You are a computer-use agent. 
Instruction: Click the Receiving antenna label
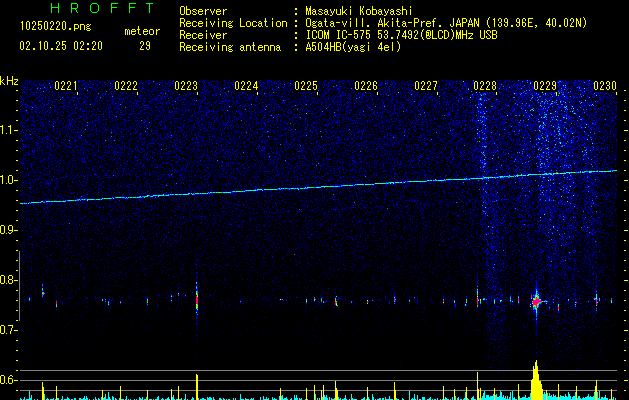click(230, 47)
